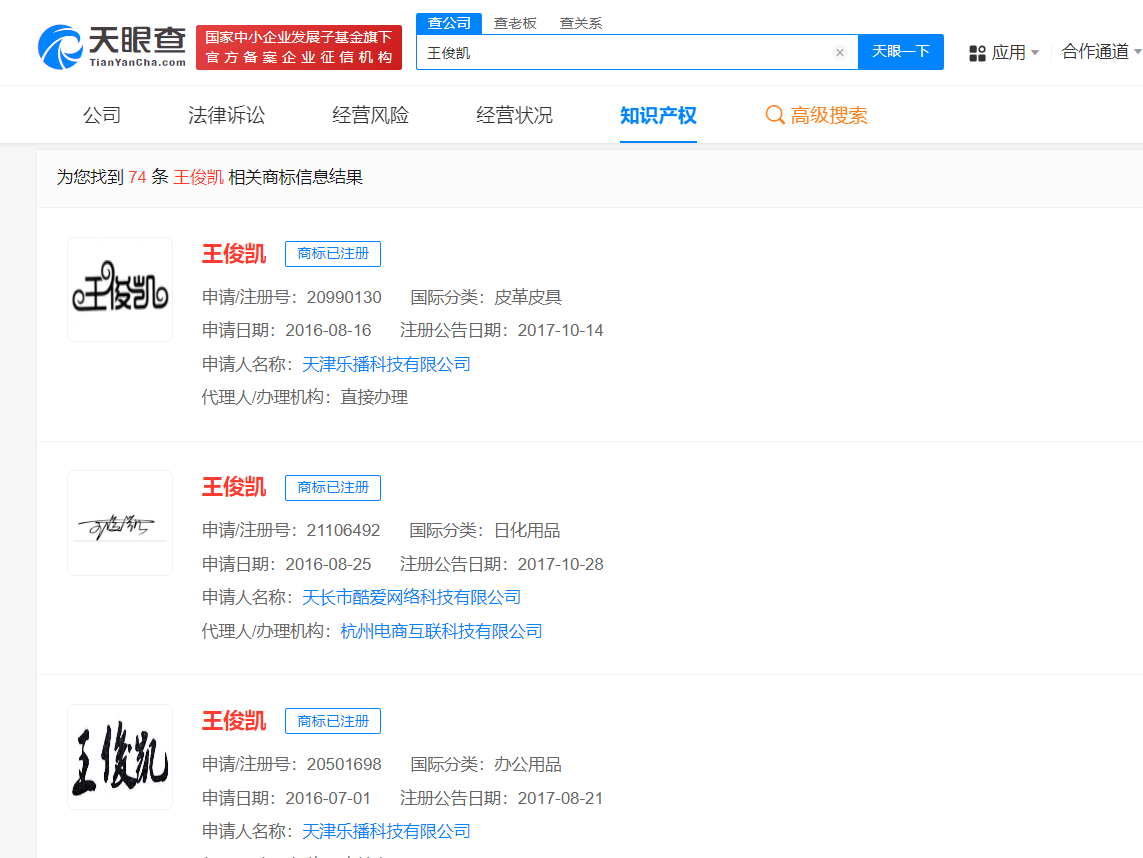
Task: Open 天津乐播科技有限公司 applicant link for 20501698
Action: coord(386,831)
